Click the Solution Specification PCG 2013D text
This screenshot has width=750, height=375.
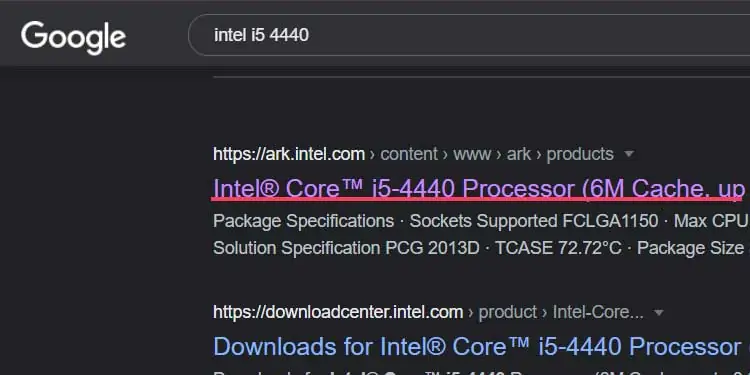coord(346,248)
